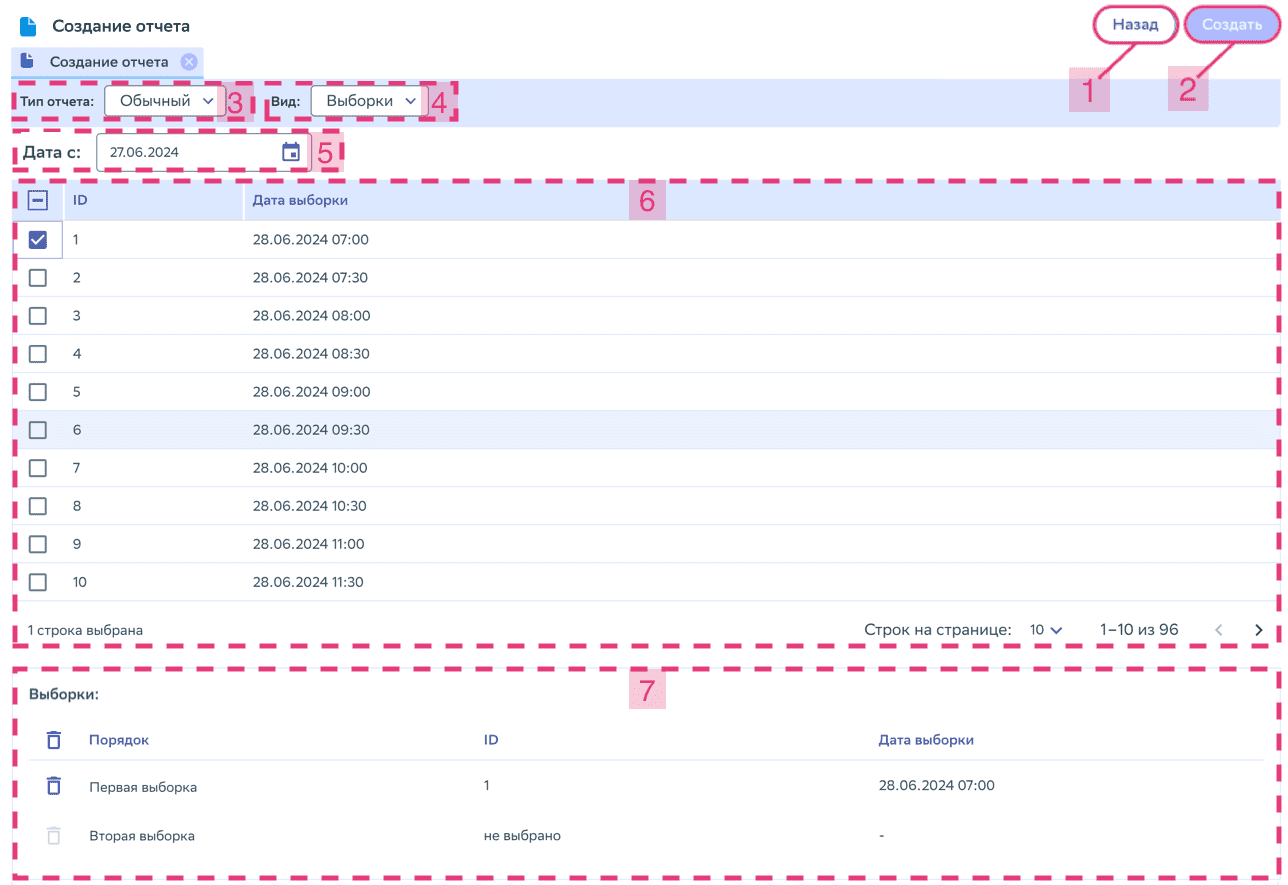Click trash icon beside Первая выборка
The height and width of the screenshot is (885, 1288).
pos(54,786)
